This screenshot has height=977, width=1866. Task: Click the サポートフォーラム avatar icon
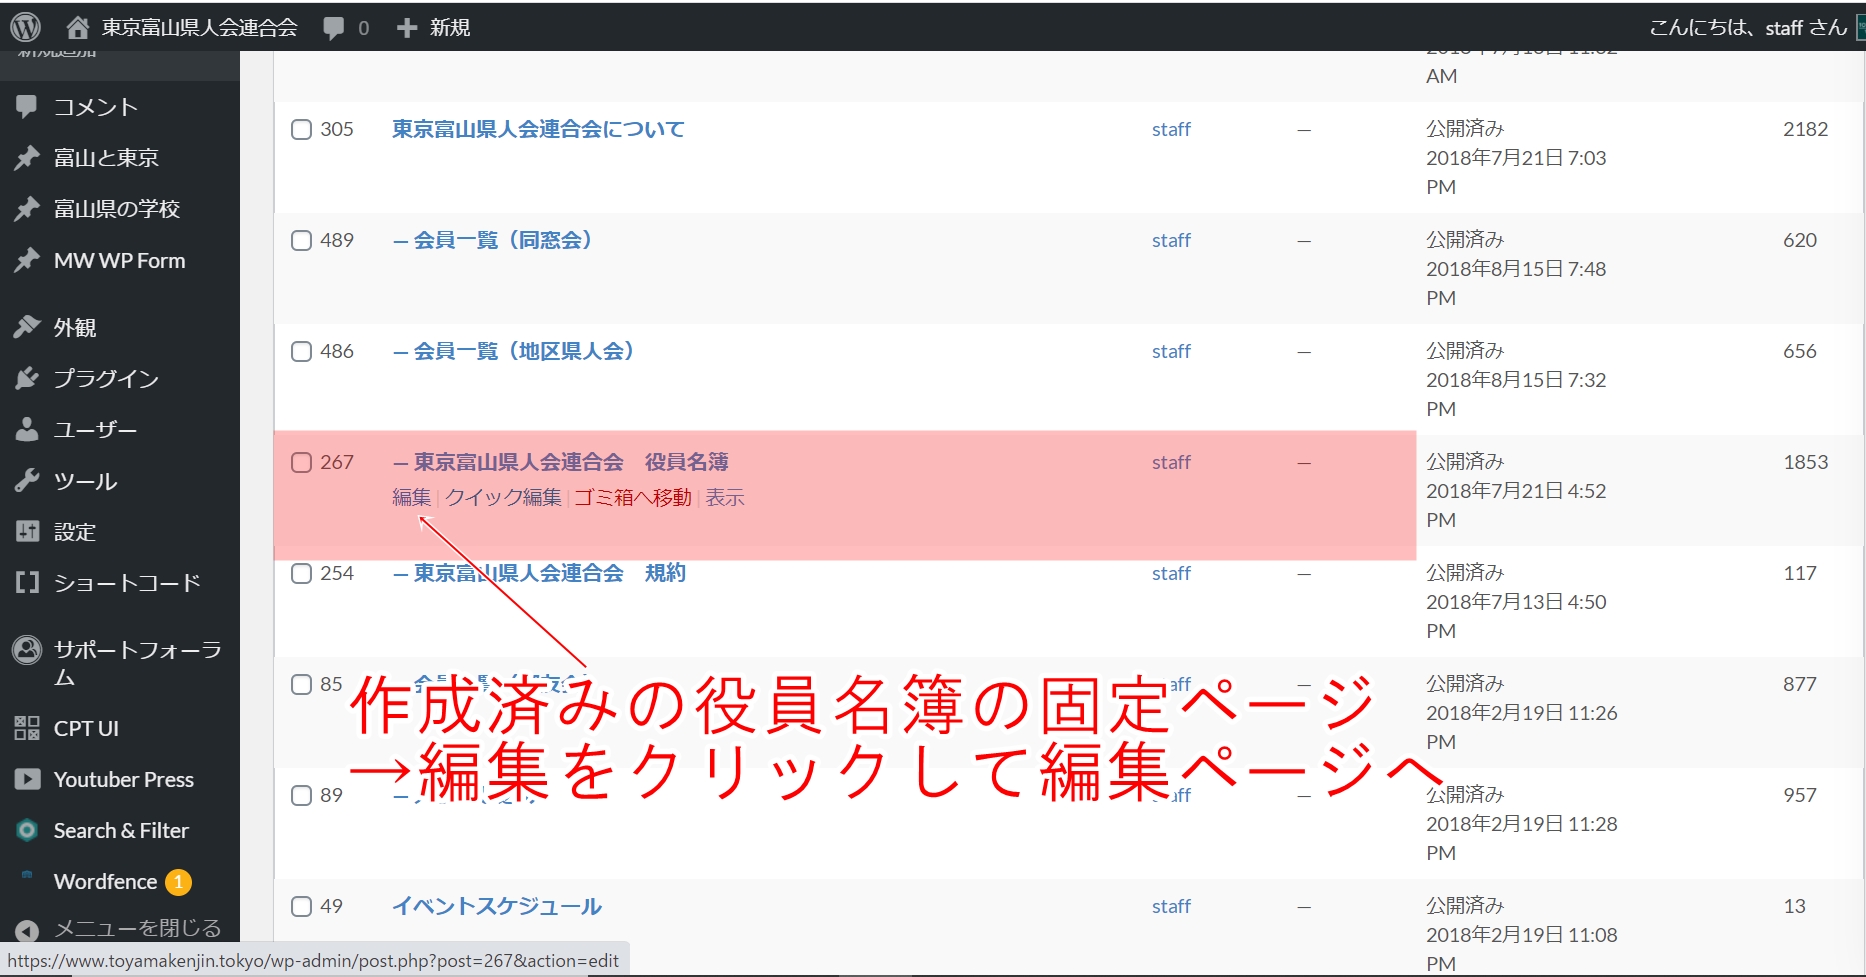click(27, 650)
